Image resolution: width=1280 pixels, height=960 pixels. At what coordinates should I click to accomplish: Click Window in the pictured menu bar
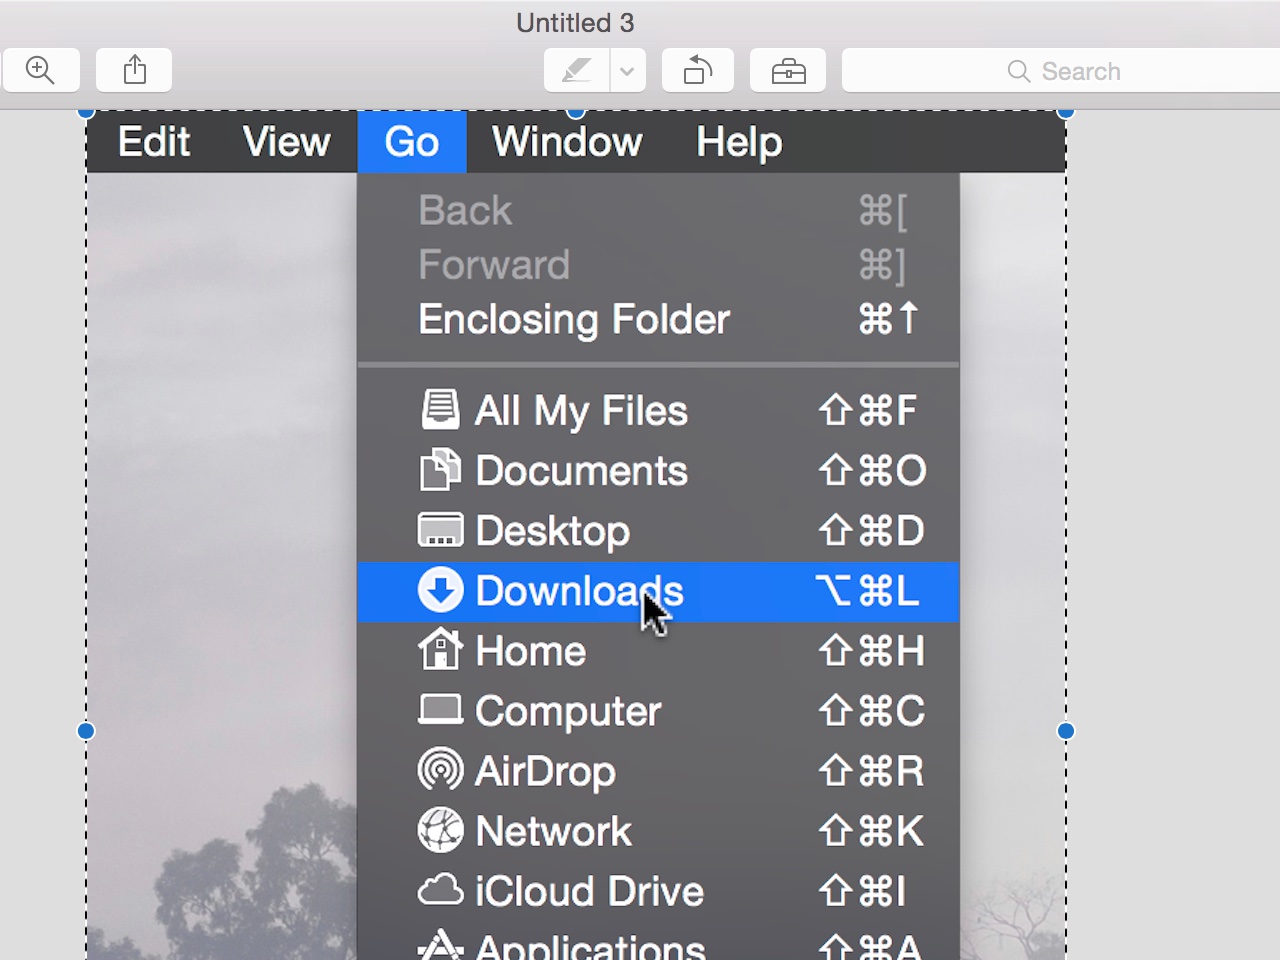point(567,142)
